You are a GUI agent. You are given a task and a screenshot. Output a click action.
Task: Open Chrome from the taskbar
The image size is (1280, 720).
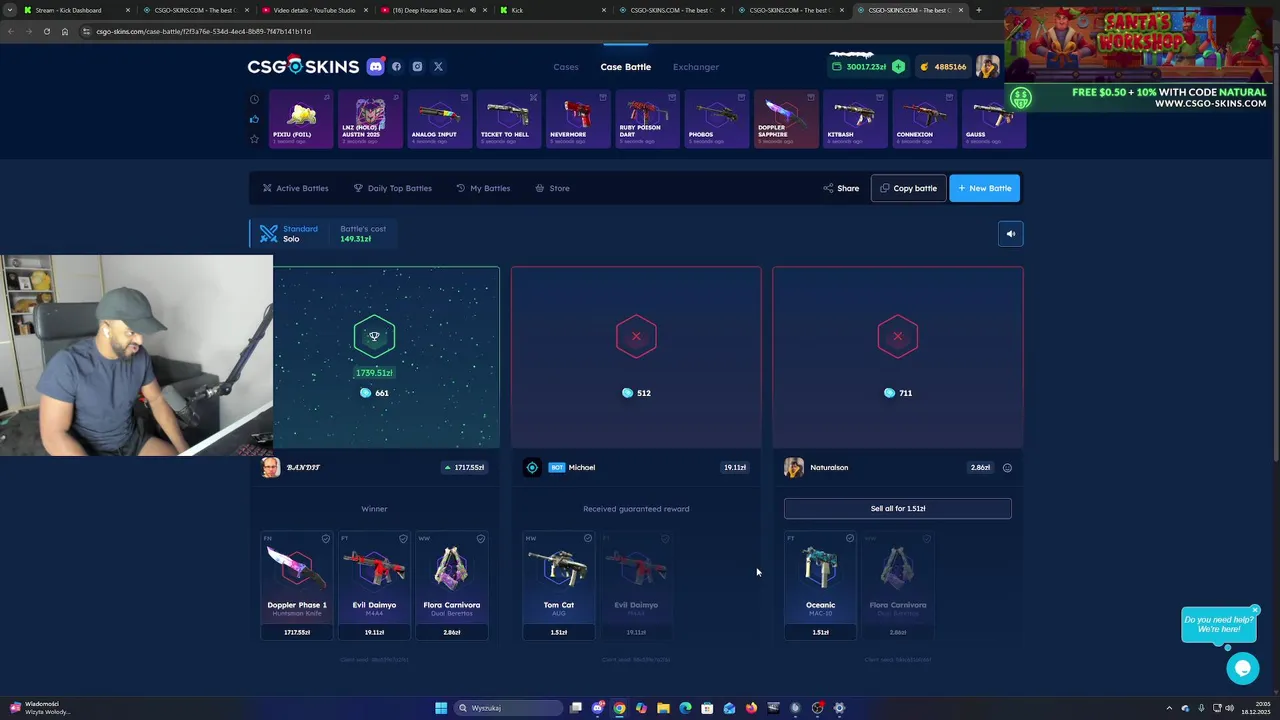(x=619, y=708)
